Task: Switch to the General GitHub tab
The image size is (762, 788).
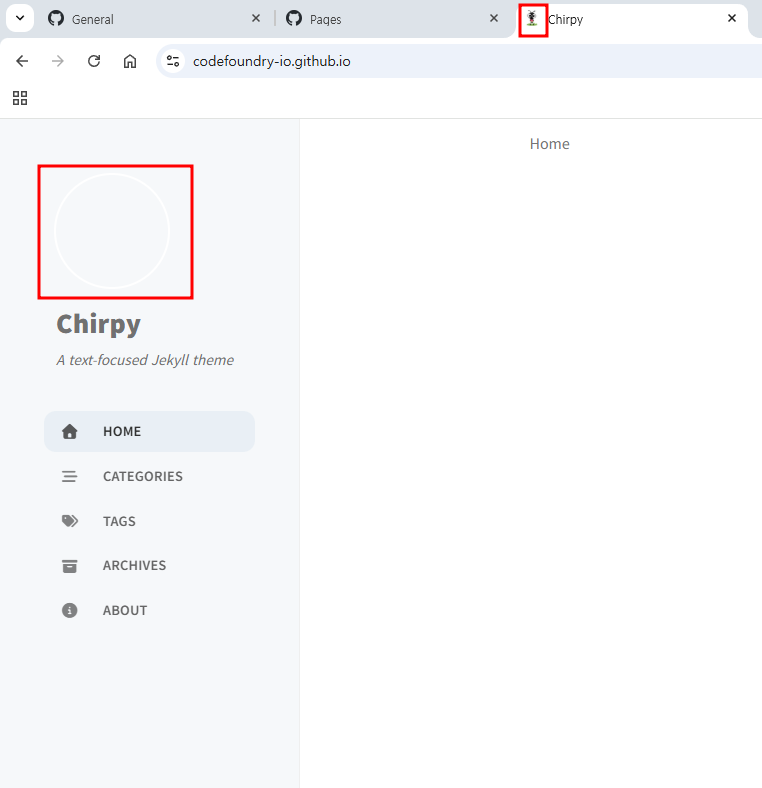Action: [x=154, y=19]
